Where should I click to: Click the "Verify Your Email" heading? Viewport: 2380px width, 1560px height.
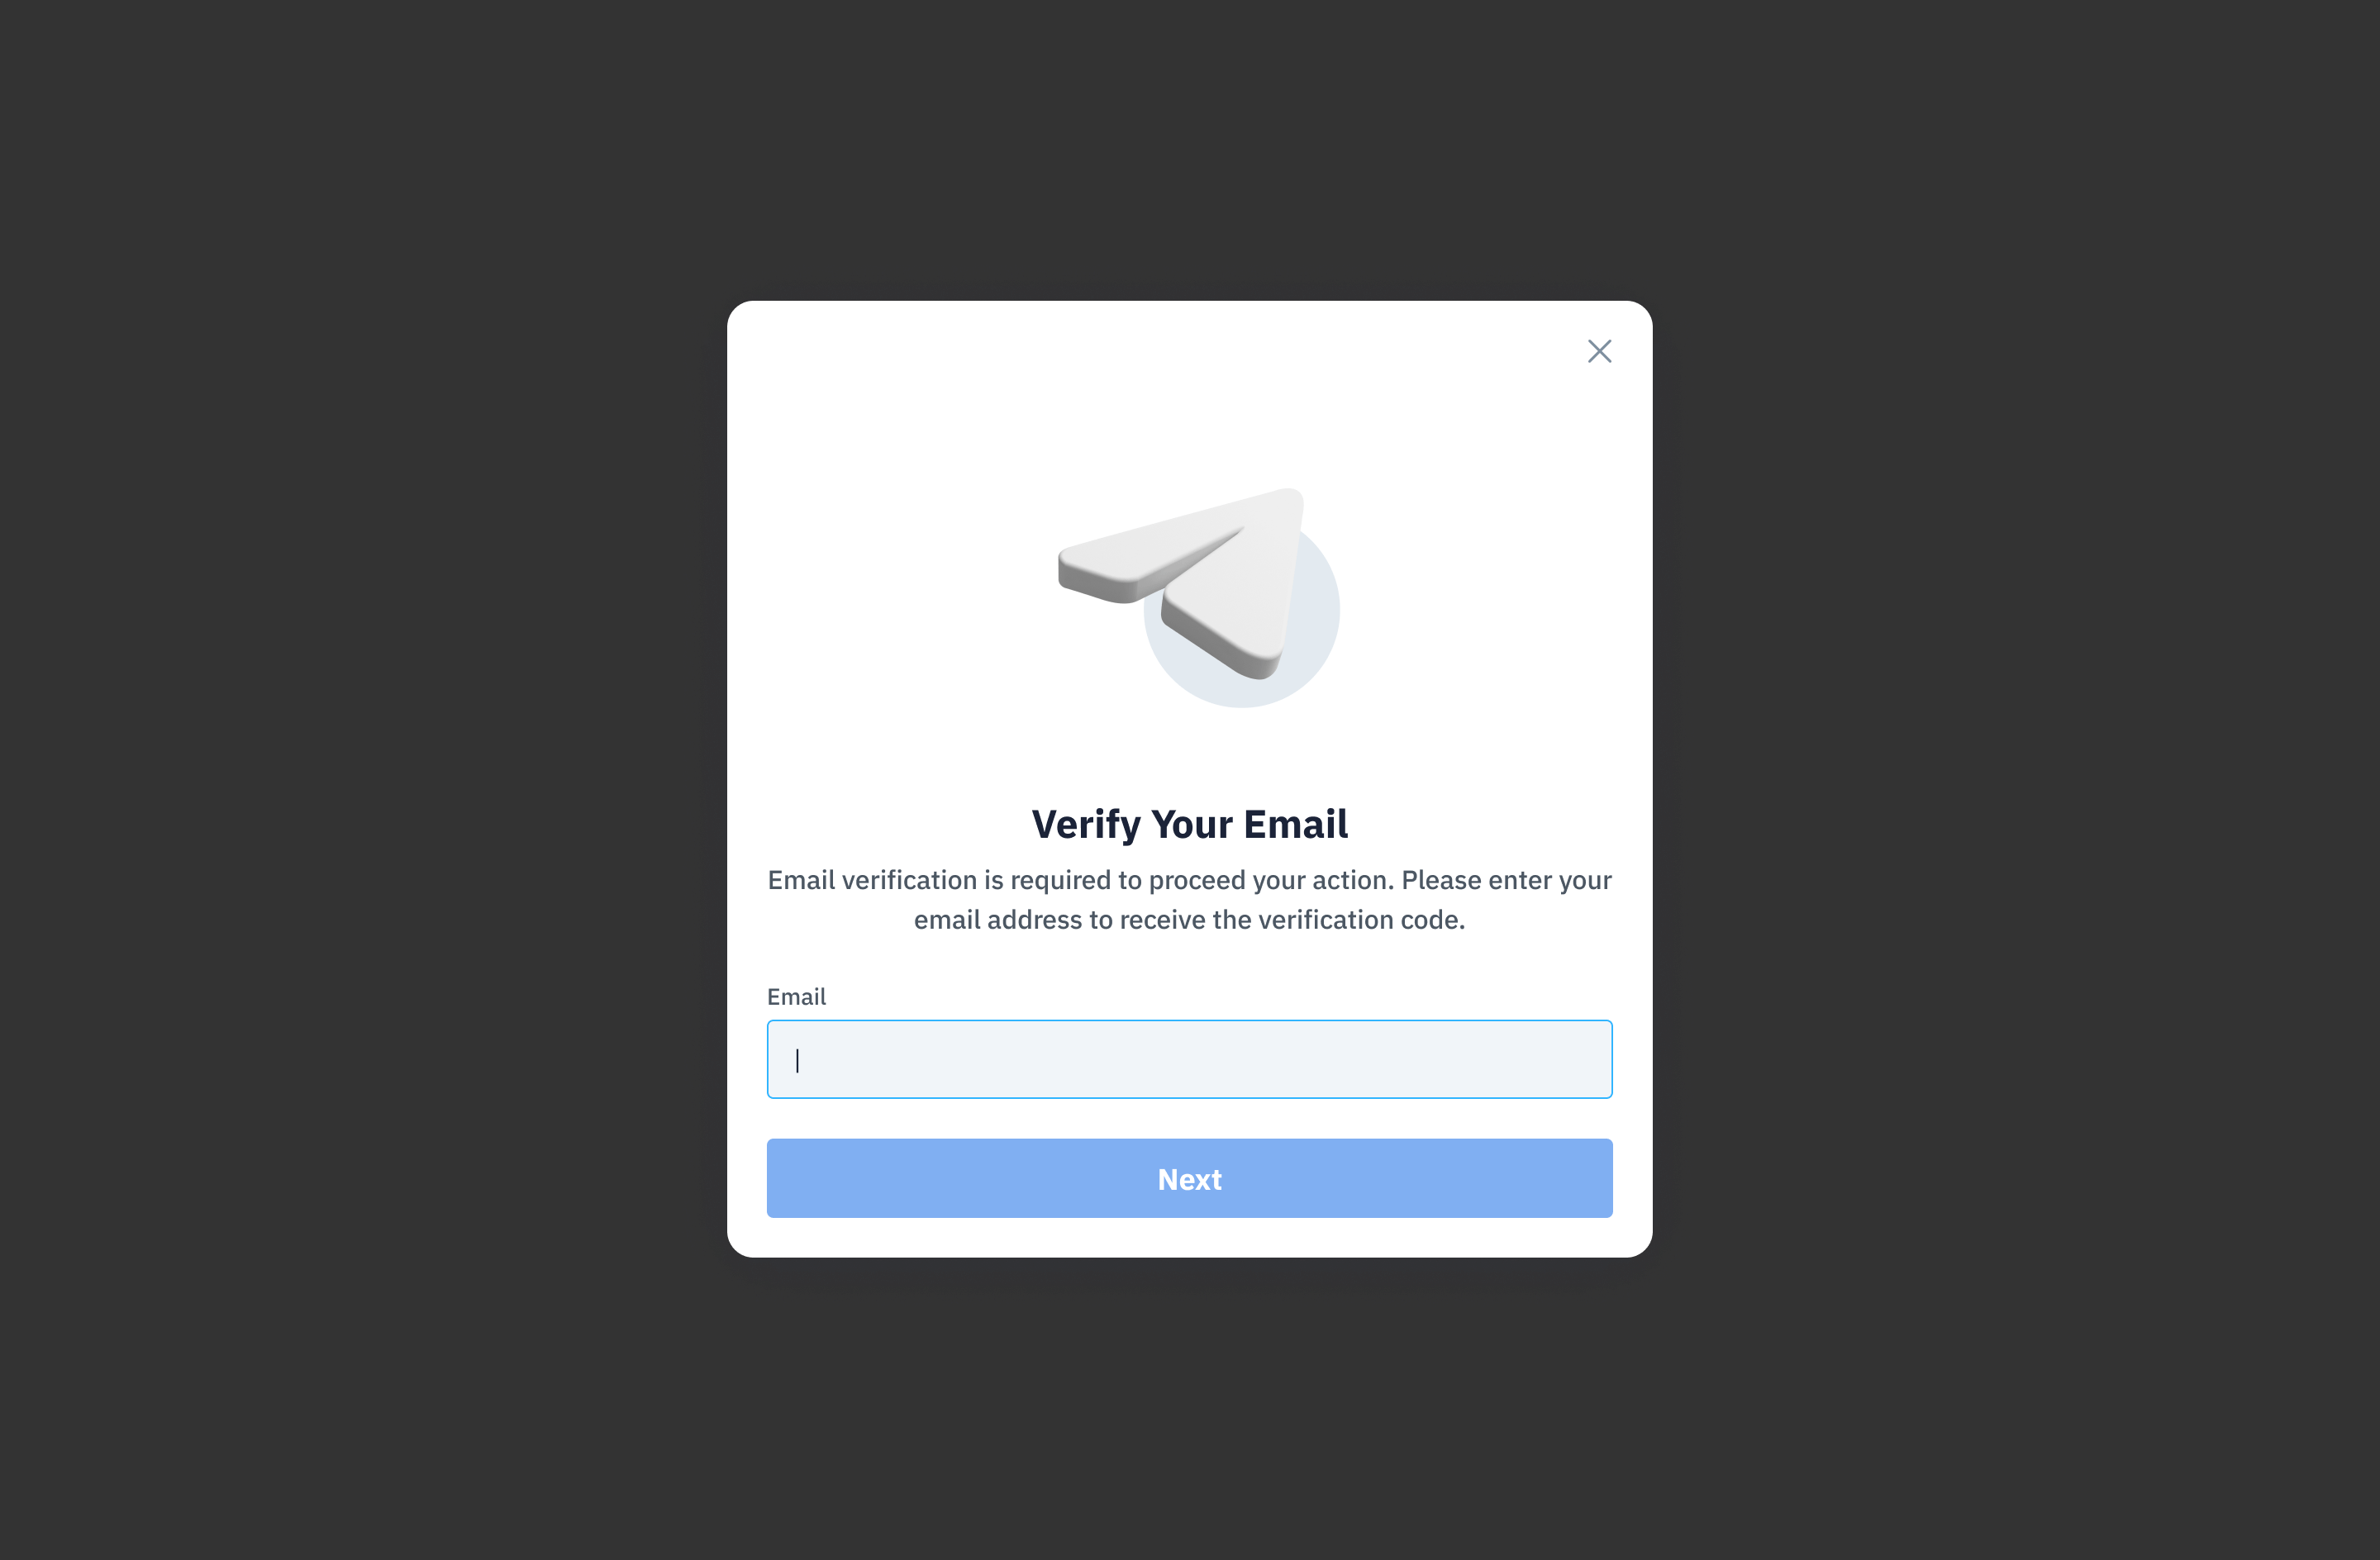pyautogui.click(x=1189, y=824)
